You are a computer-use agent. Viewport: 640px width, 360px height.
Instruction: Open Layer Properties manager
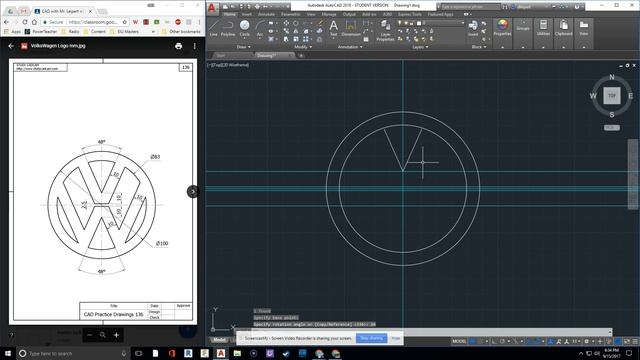click(385, 30)
